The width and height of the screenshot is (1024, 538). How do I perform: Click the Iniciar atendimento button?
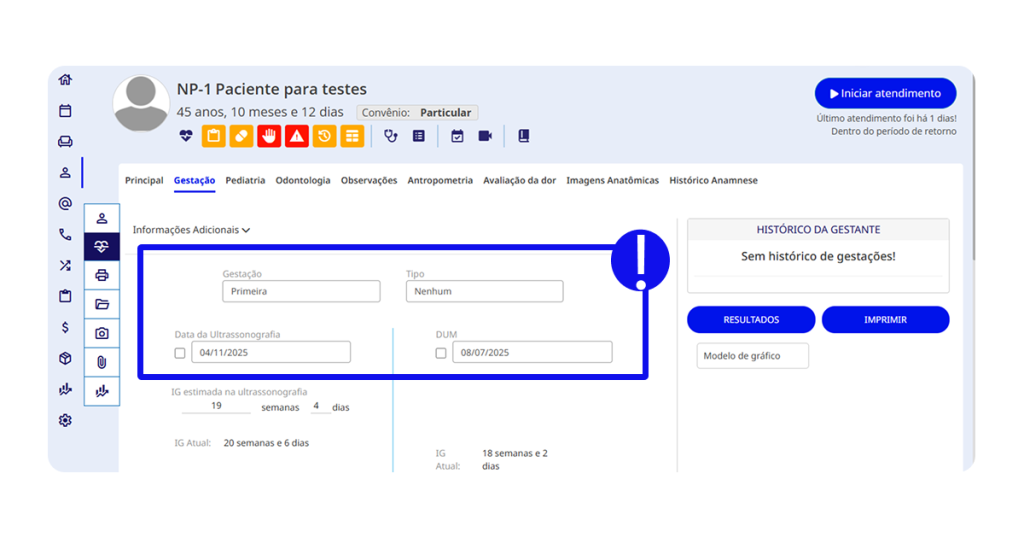(885, 94)
